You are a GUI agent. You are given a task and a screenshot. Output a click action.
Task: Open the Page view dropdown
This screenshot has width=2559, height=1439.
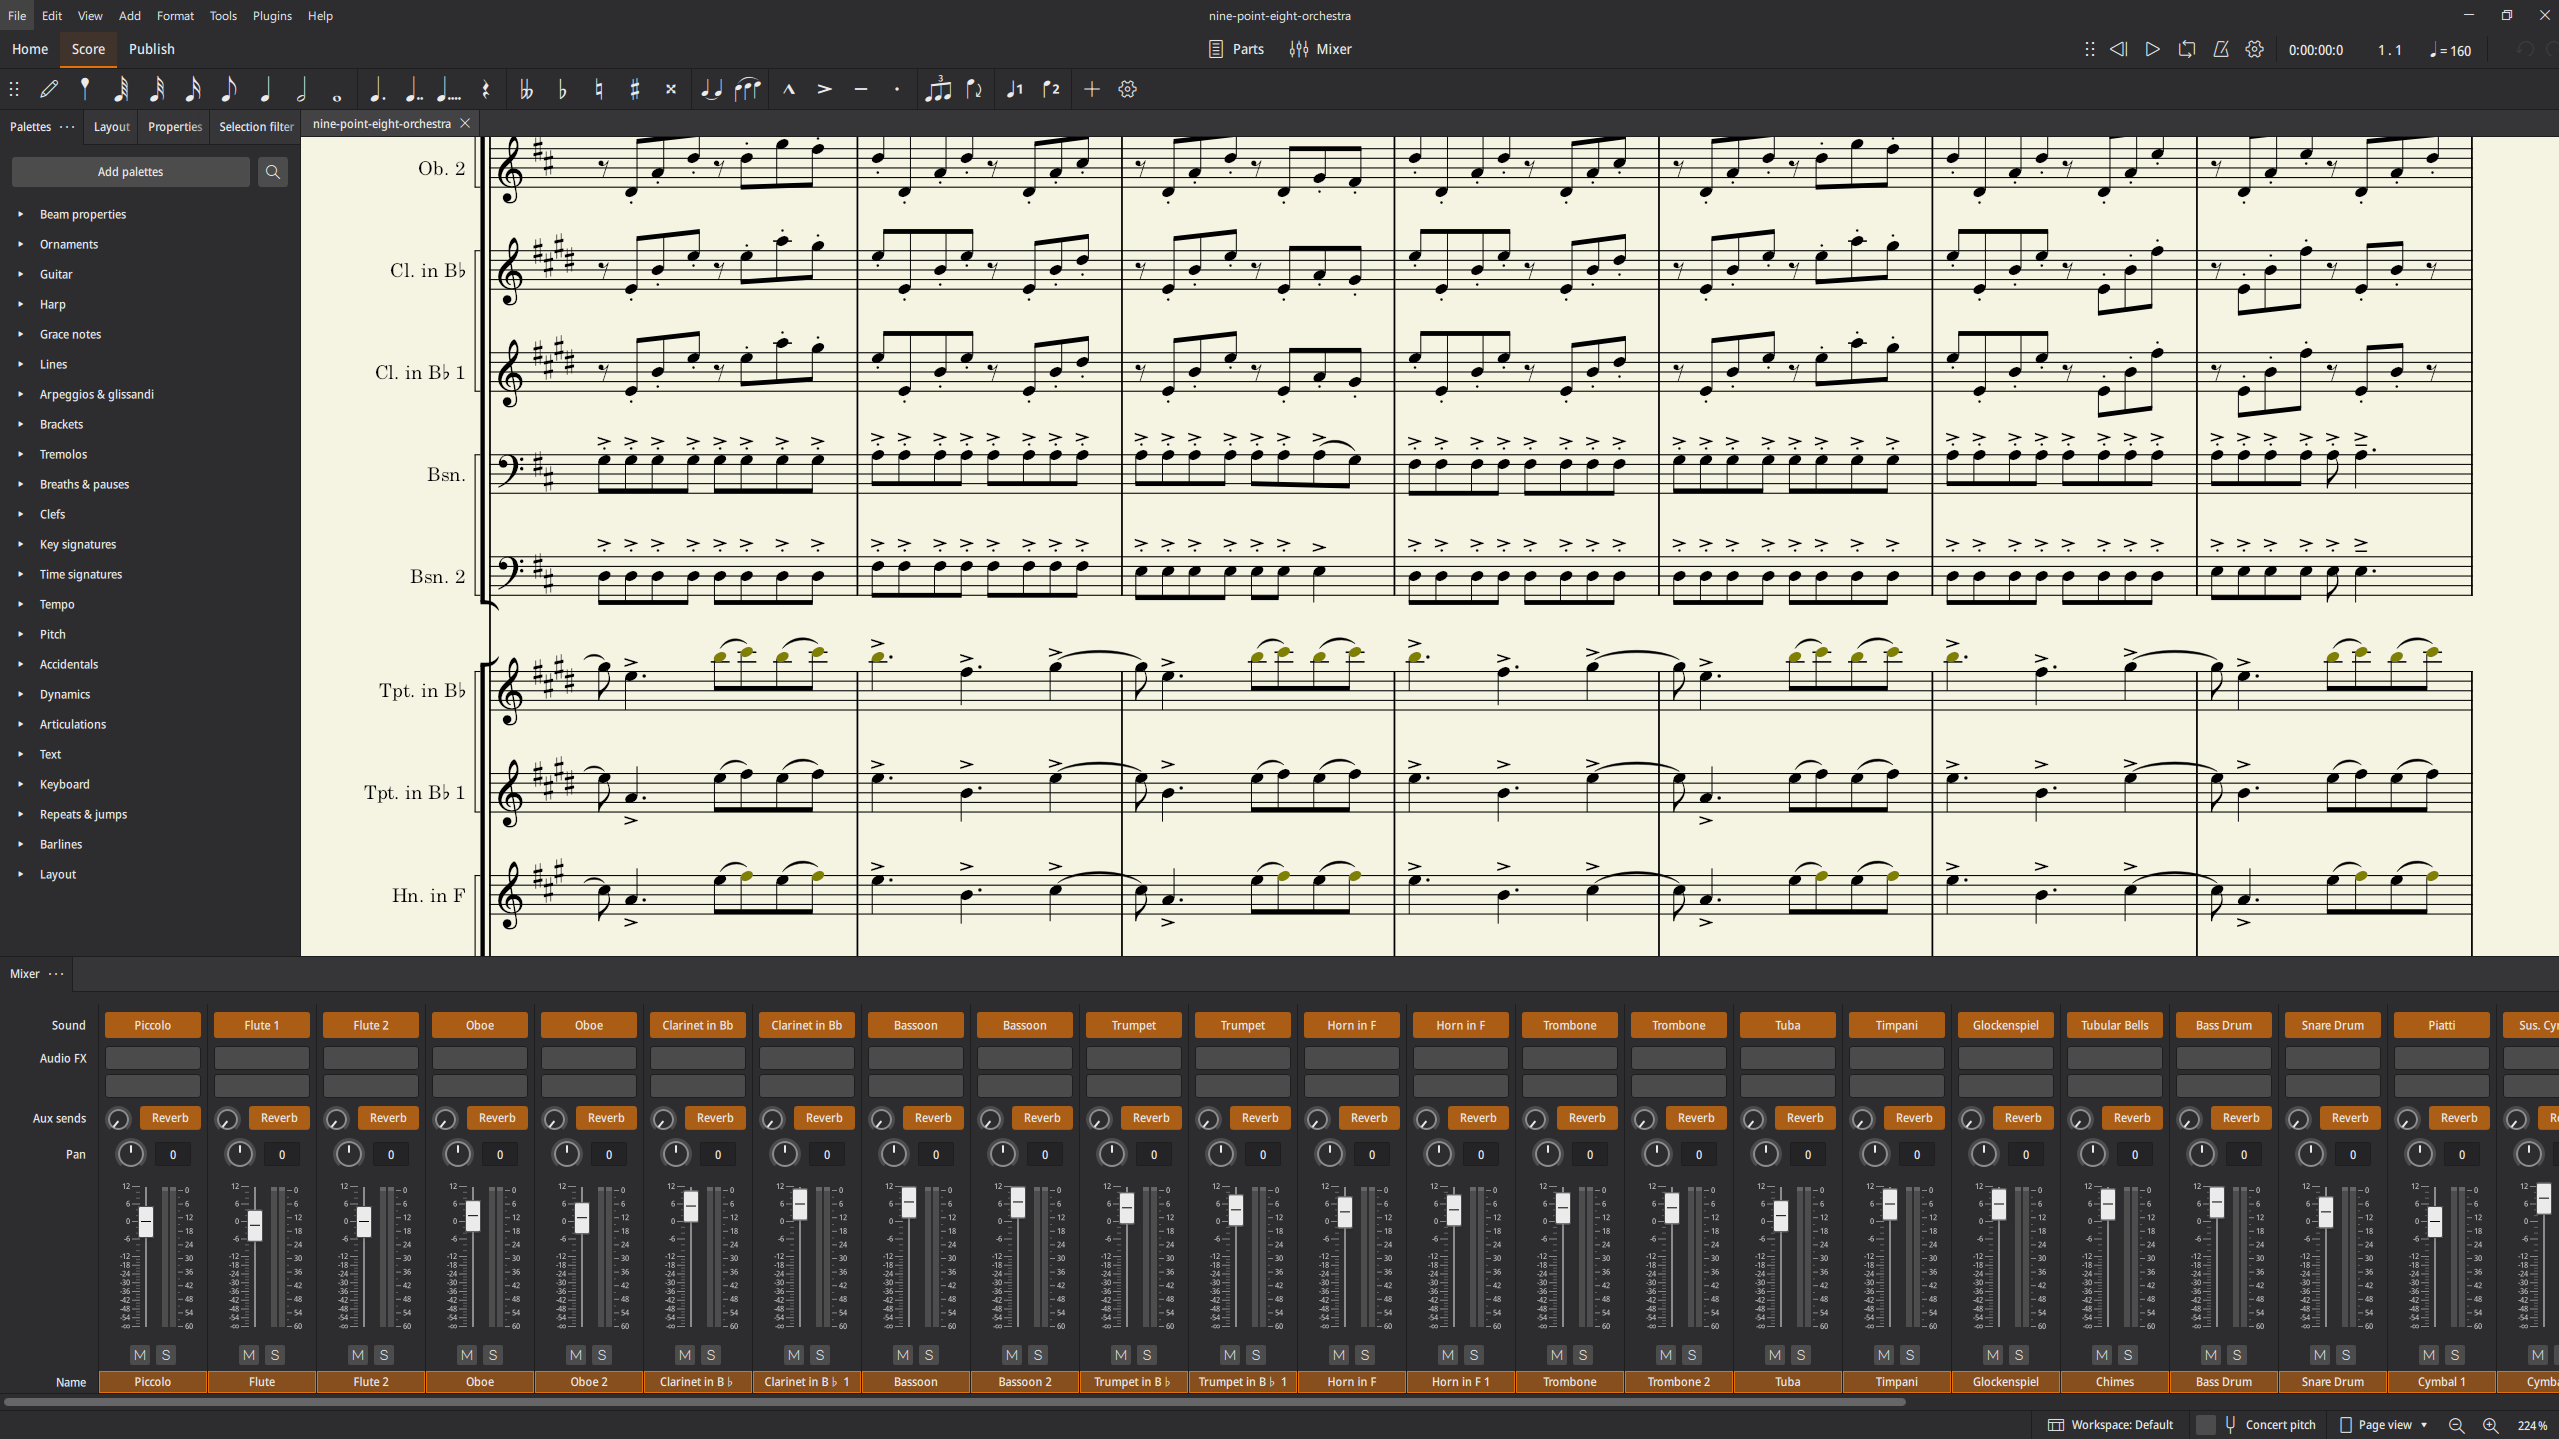2386,1425
